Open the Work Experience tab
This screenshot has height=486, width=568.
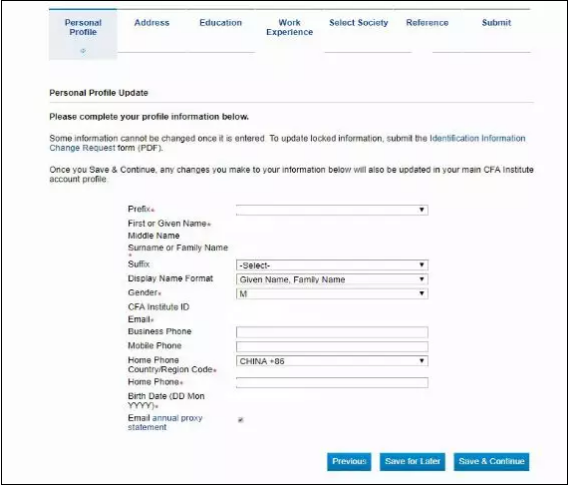pyautogui.click(x=289, y=27)
